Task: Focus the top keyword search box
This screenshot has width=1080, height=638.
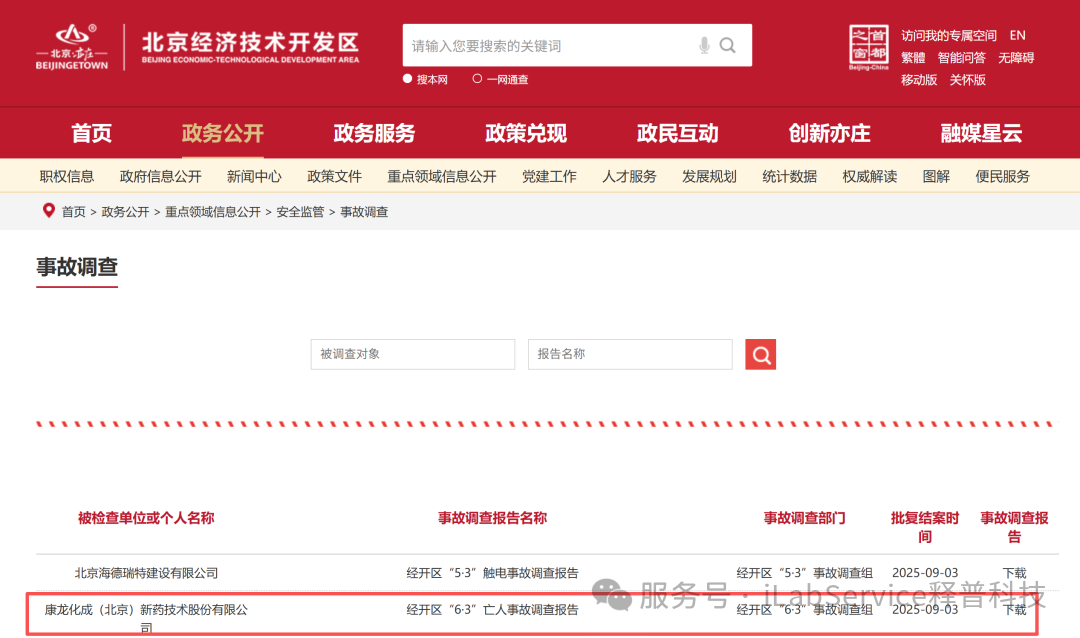Action: coord(550,46)
